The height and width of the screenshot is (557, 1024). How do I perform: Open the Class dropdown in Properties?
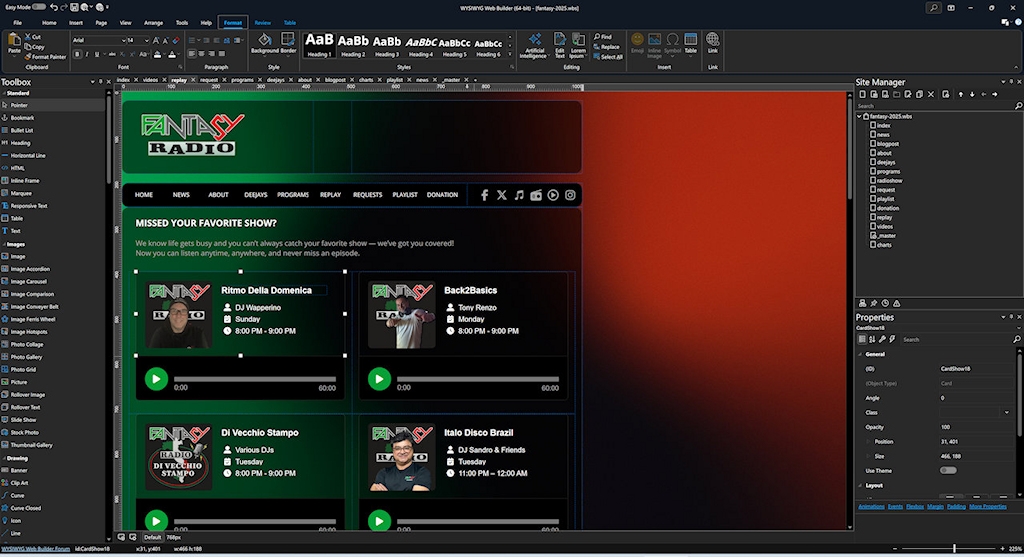(x=1006, y=413)
